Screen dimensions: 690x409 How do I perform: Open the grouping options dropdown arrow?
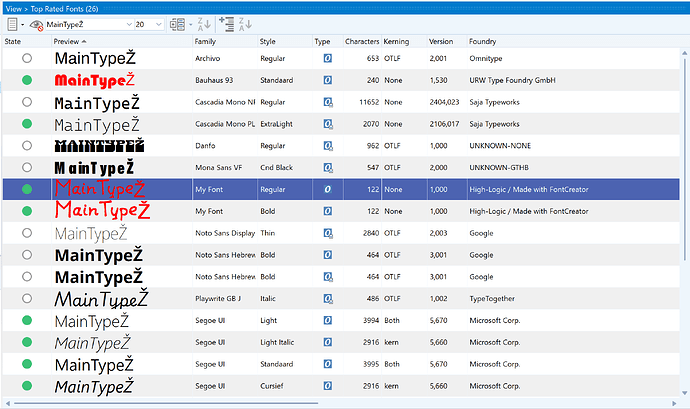pos(191,25)
